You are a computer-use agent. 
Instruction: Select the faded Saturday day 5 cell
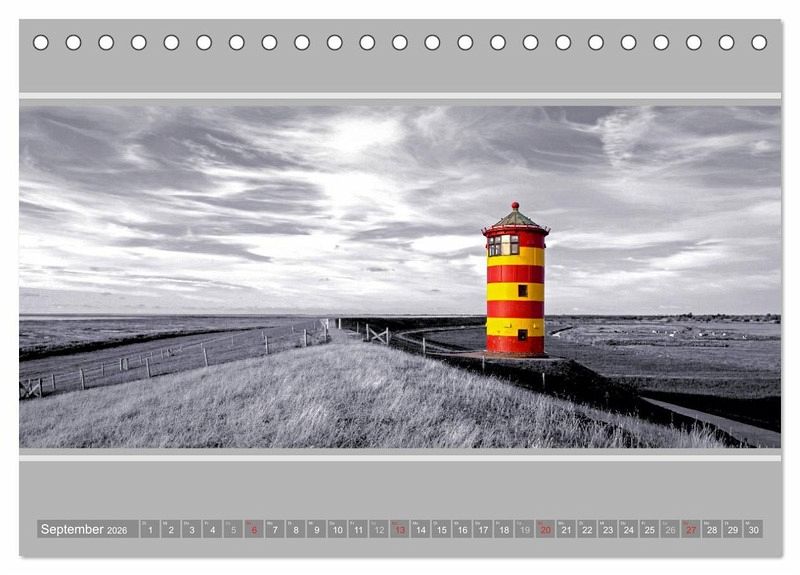pyautogui.click(x=233, y=529)
